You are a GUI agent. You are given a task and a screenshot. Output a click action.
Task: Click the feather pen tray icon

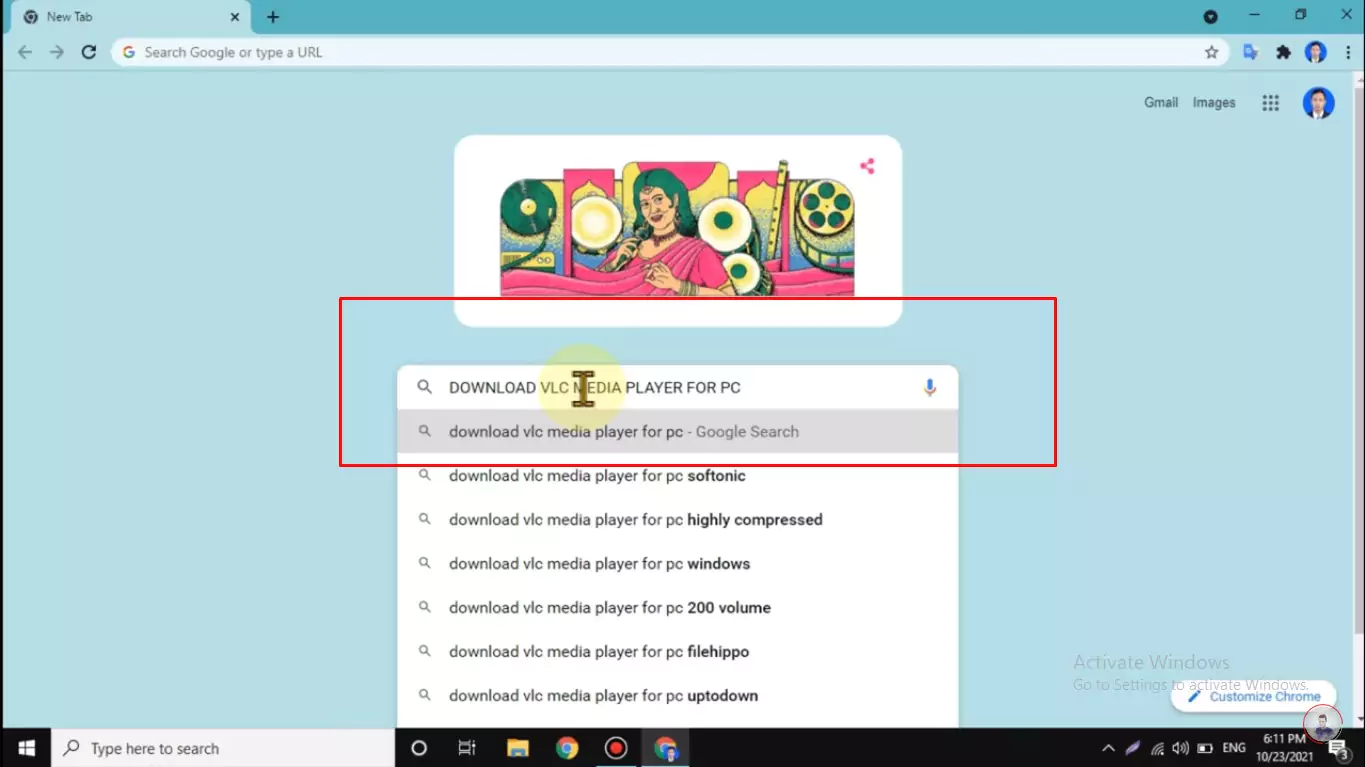(1132, 748)
